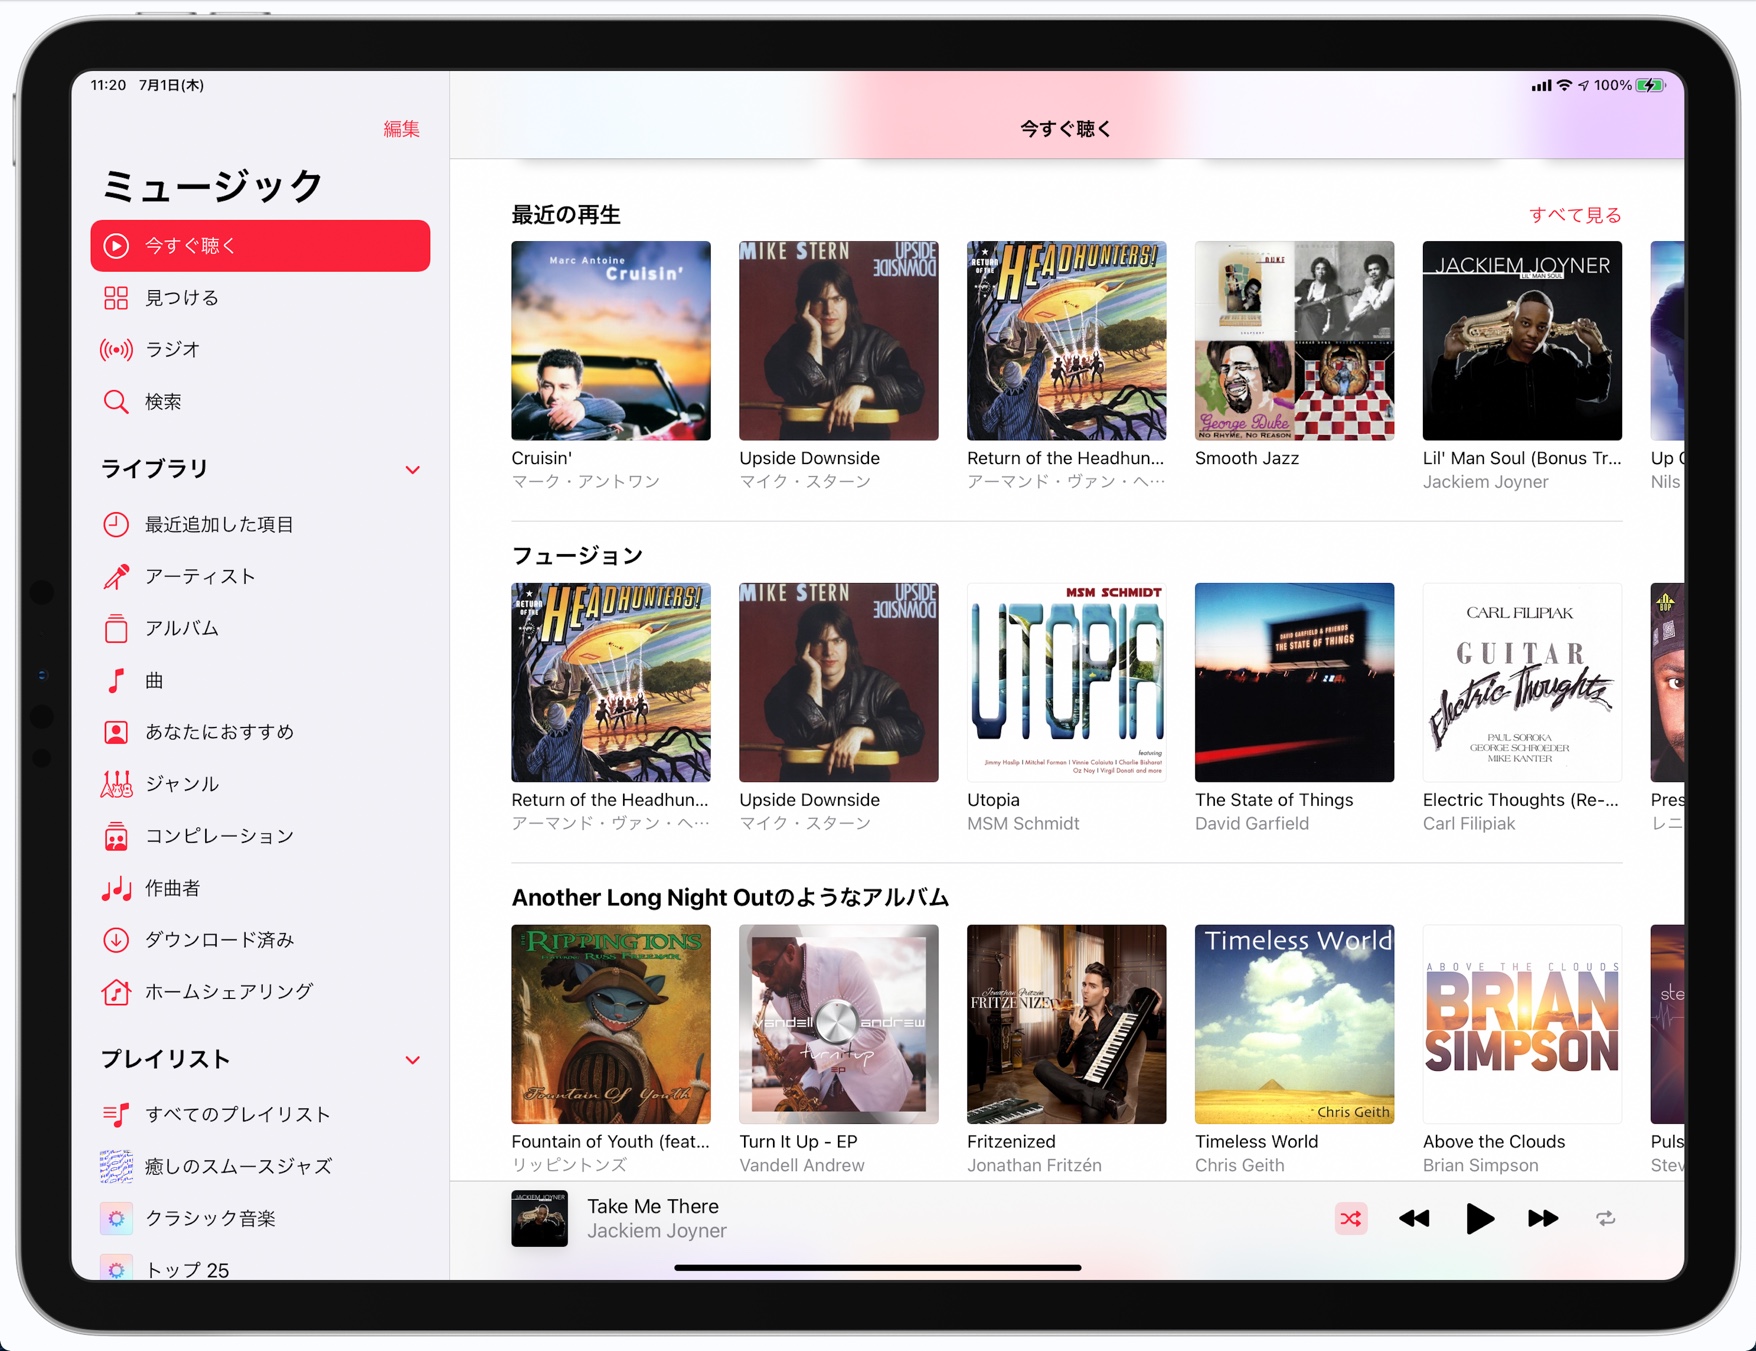The height and width of the screenshot is (1351, 1756).
Task: Open マーク・アントワン artist text
Action: pyautogui.click(x=586, y=482)
